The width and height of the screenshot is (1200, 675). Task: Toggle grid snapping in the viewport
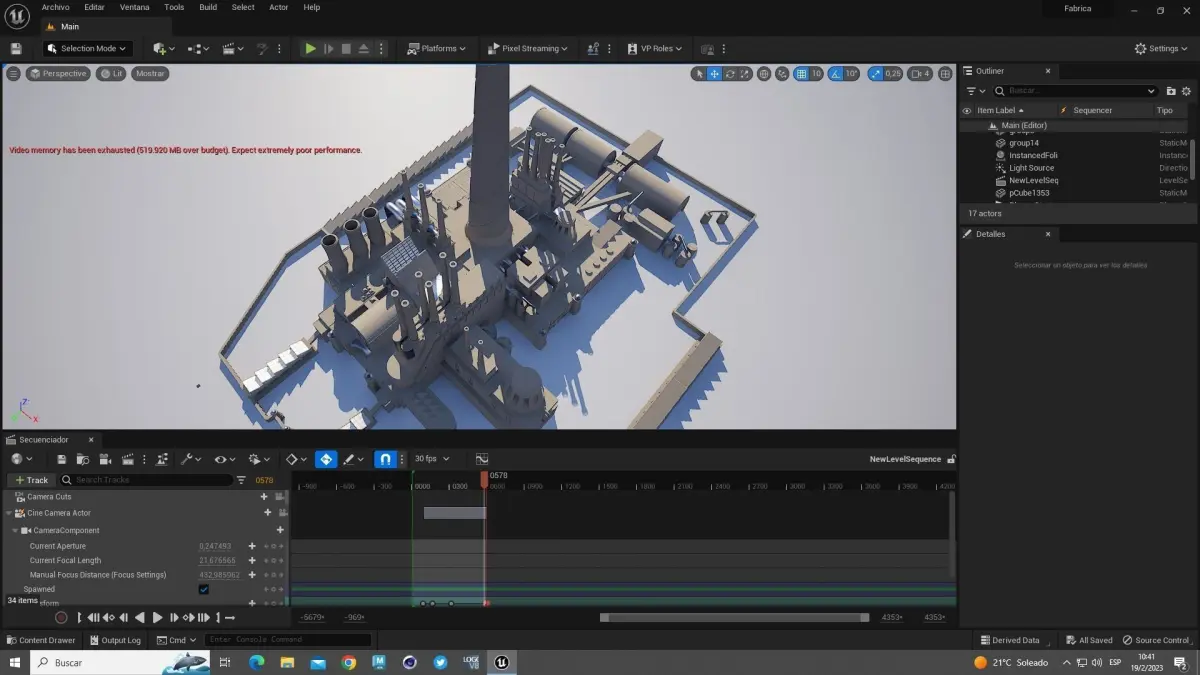(x=801, y=74)
